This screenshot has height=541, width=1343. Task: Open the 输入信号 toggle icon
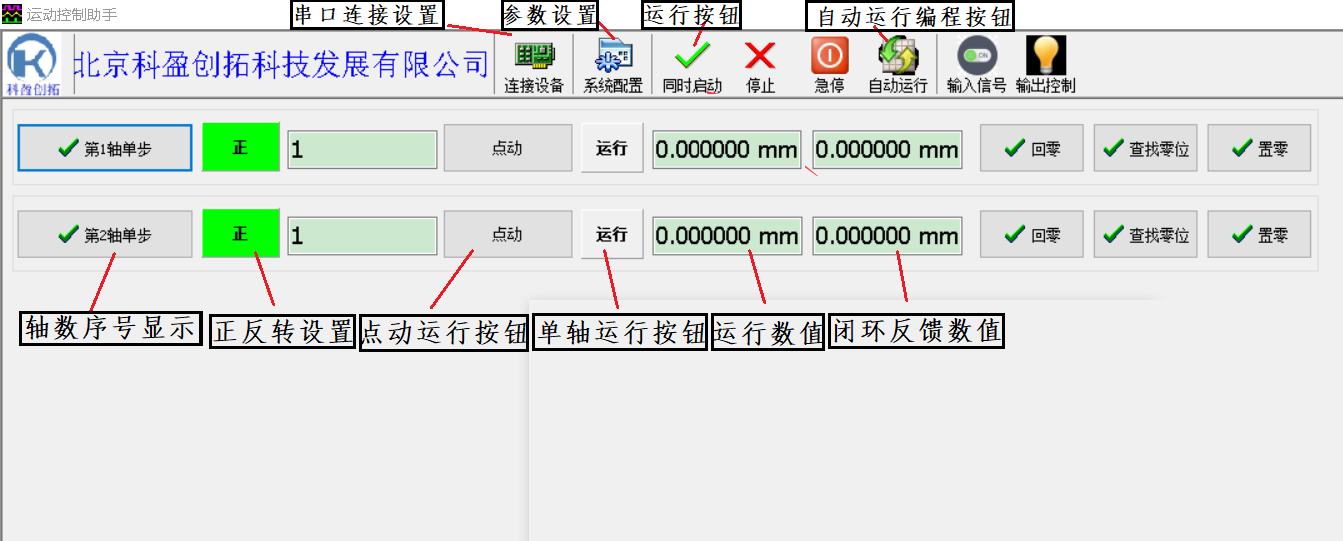point(977,66)
